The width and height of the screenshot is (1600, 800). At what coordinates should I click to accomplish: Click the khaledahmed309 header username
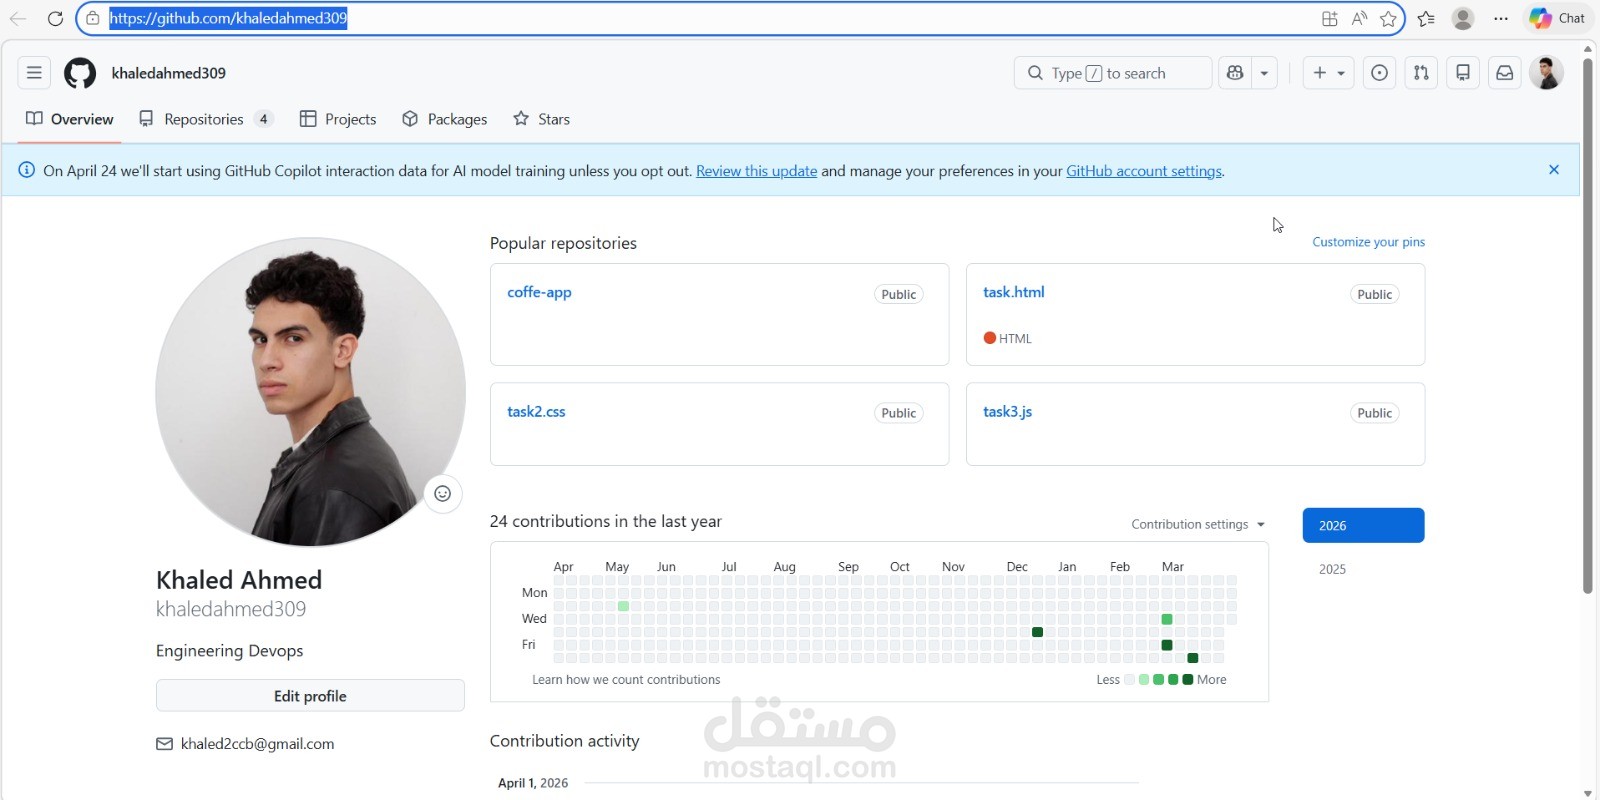[169, 73]
